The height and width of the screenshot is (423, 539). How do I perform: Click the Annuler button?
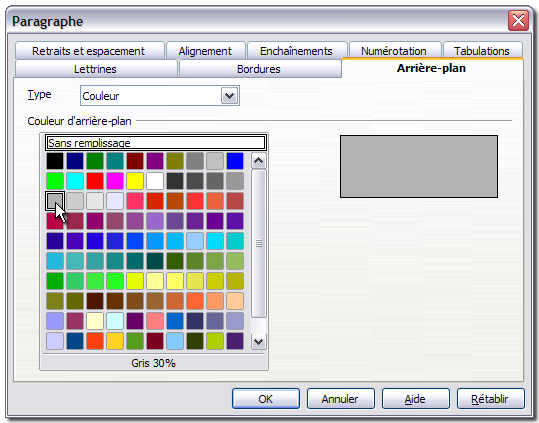340,399
